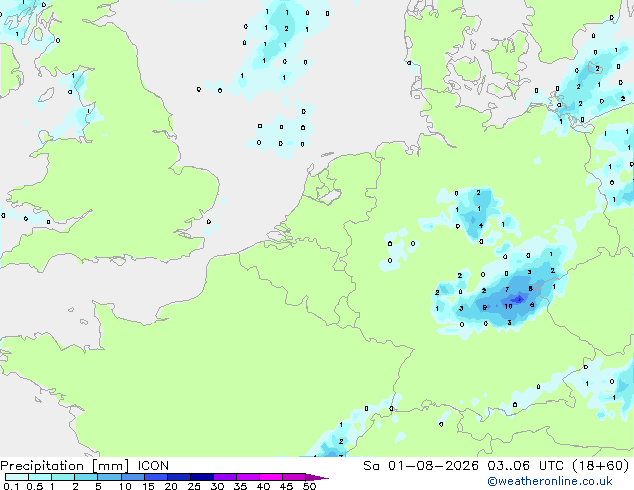Click the '10' precipitation value on the map
Image resolution: width=634 pixels, height=490 pixels.
tap(508, 306)
